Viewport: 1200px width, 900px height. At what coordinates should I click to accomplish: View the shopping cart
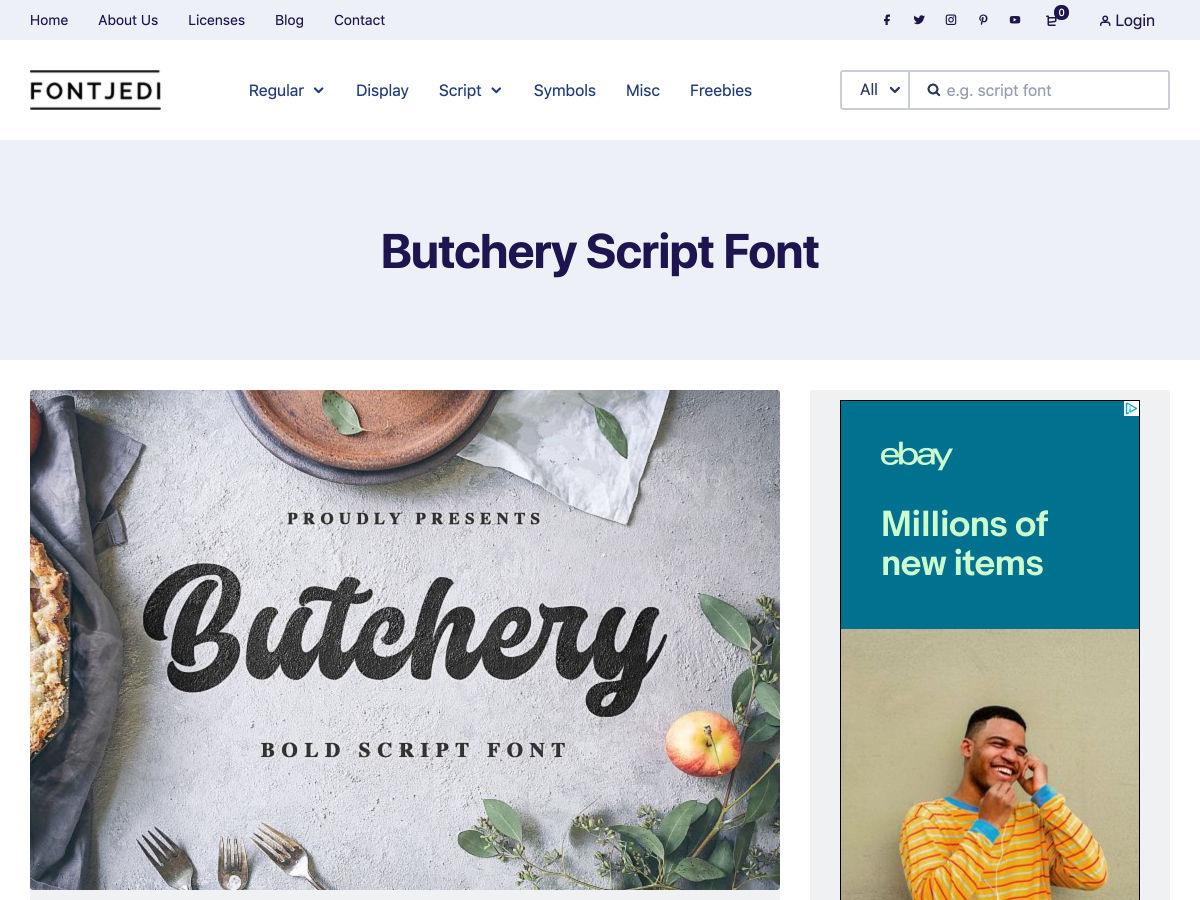pyautogui.click(x=1052, y=20)
